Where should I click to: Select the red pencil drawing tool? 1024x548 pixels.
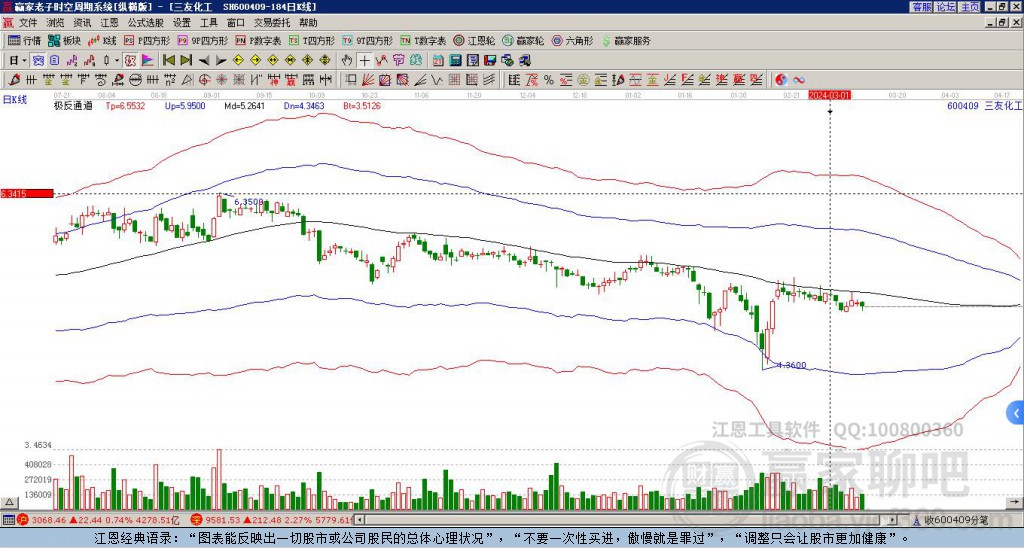(14, 80)
